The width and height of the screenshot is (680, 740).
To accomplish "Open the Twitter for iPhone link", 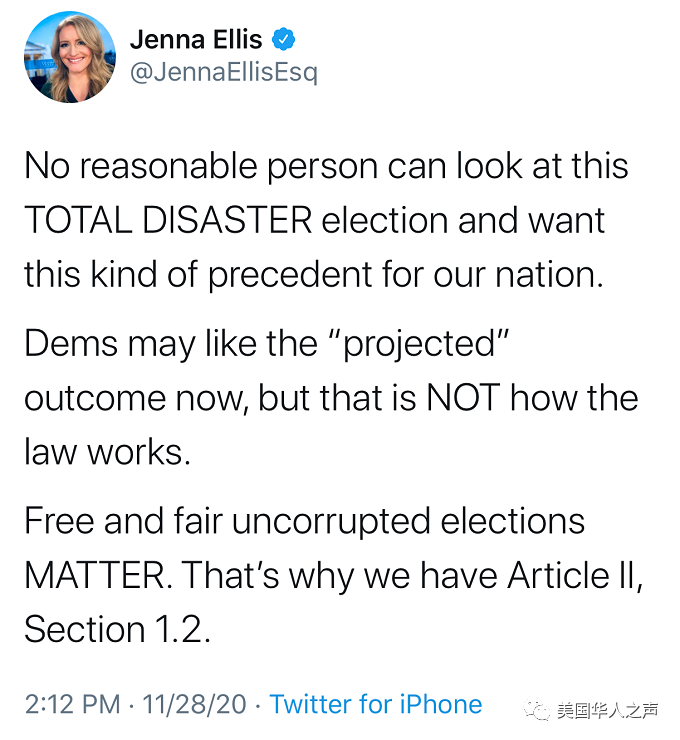I will [x=376, y=704].
